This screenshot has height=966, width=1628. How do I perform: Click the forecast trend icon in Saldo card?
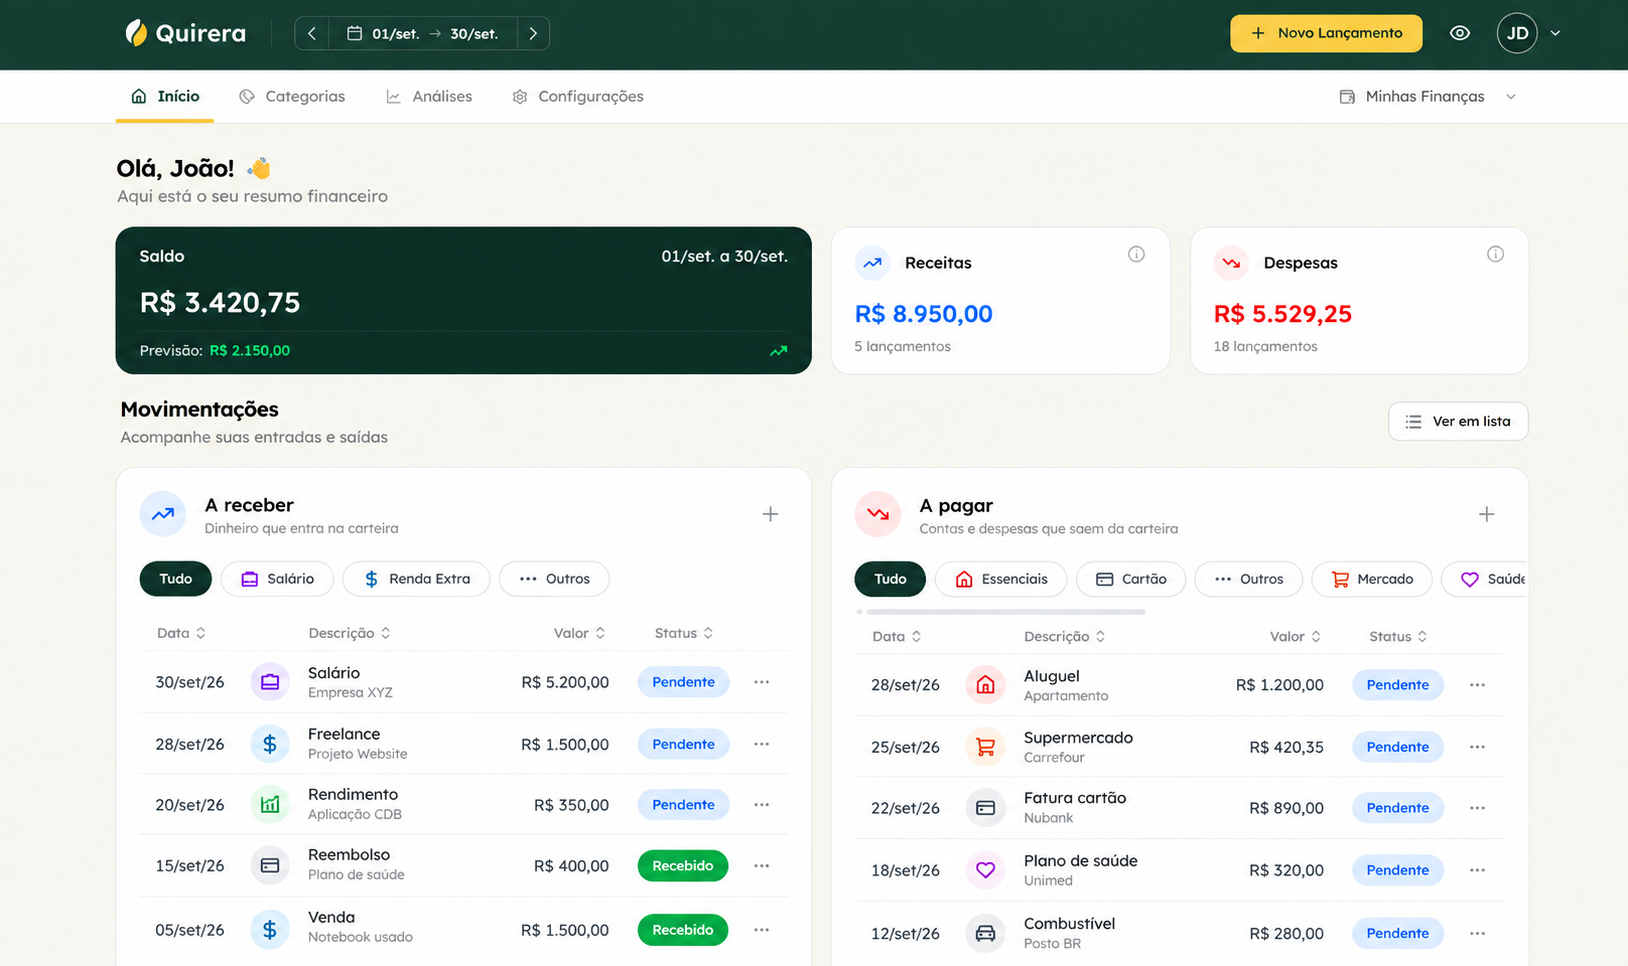click(778, 351)
